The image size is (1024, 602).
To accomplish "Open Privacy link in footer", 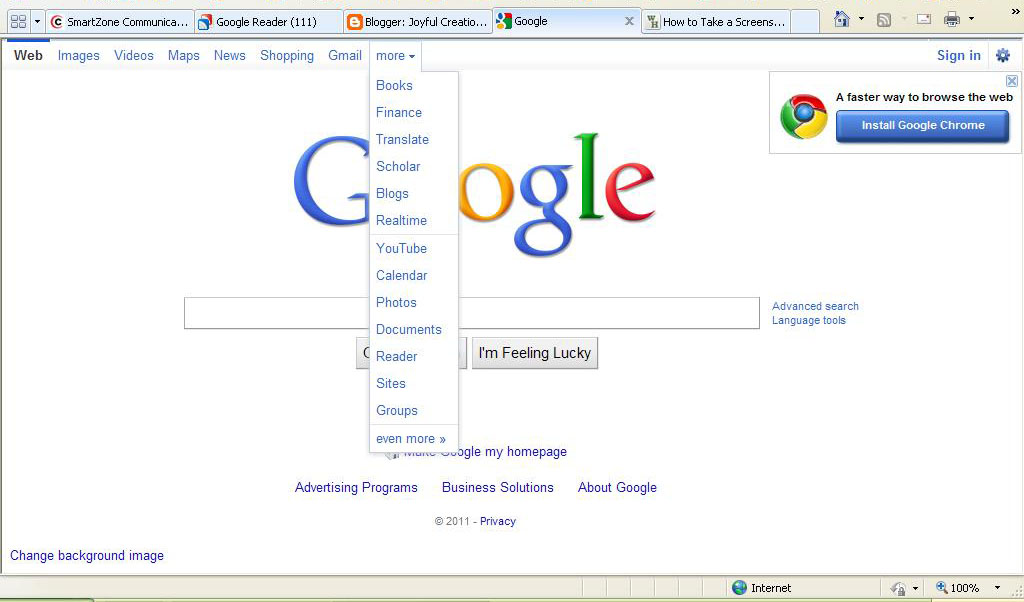I will [498, 521].
